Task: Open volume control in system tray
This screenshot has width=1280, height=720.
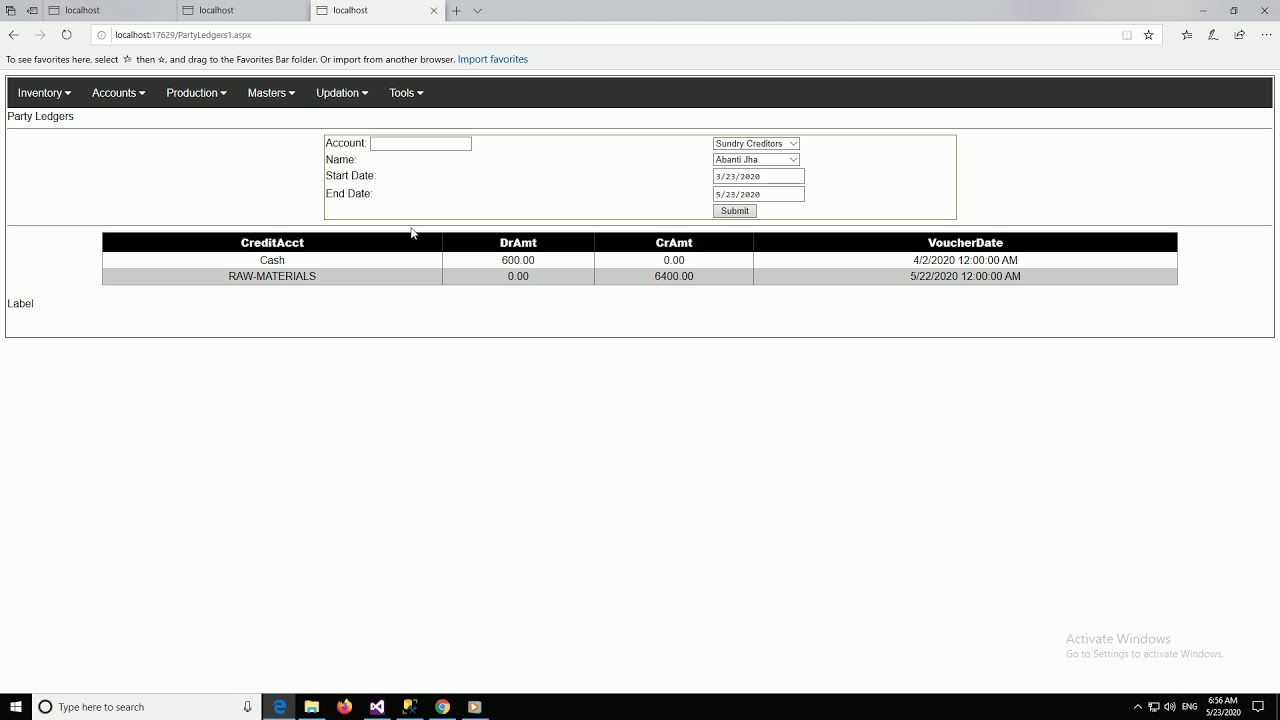Action: (x=1170, y=707)
